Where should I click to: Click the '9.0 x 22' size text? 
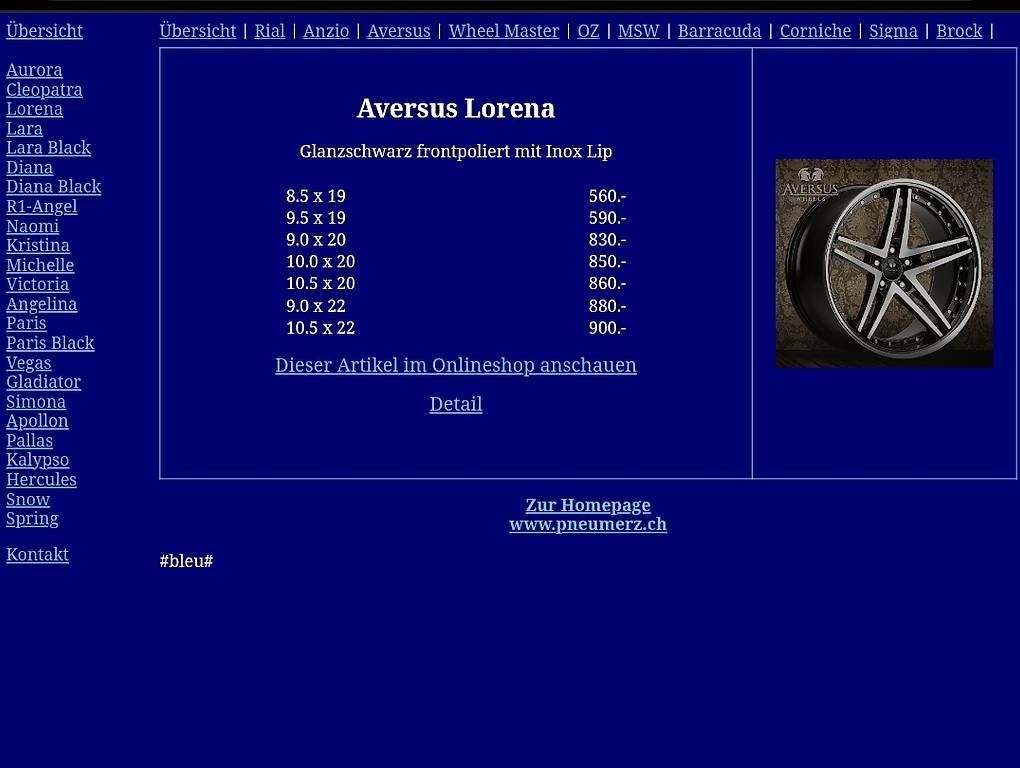coord(315,306)
